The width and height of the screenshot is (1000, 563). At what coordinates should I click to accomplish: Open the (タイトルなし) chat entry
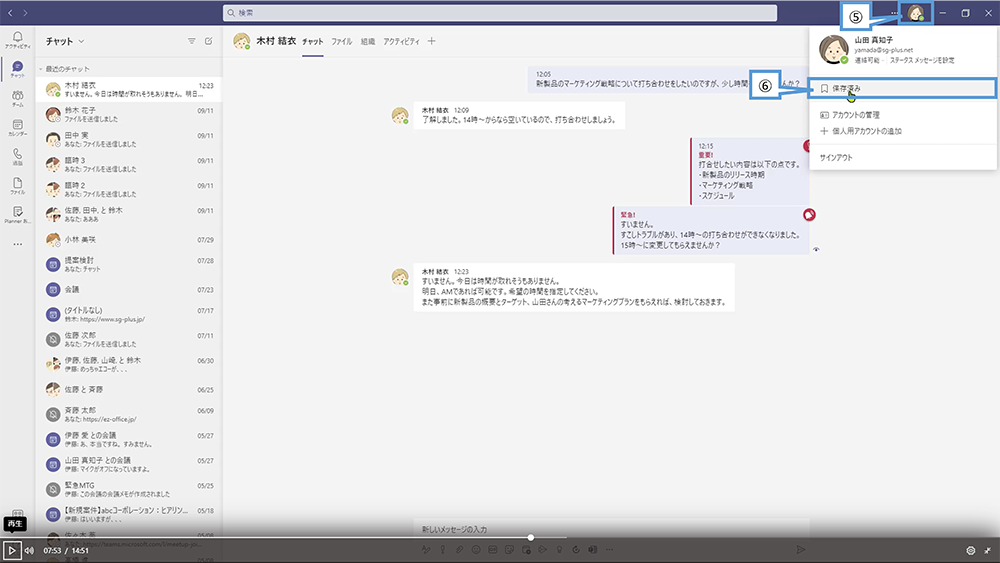(129, 314)
